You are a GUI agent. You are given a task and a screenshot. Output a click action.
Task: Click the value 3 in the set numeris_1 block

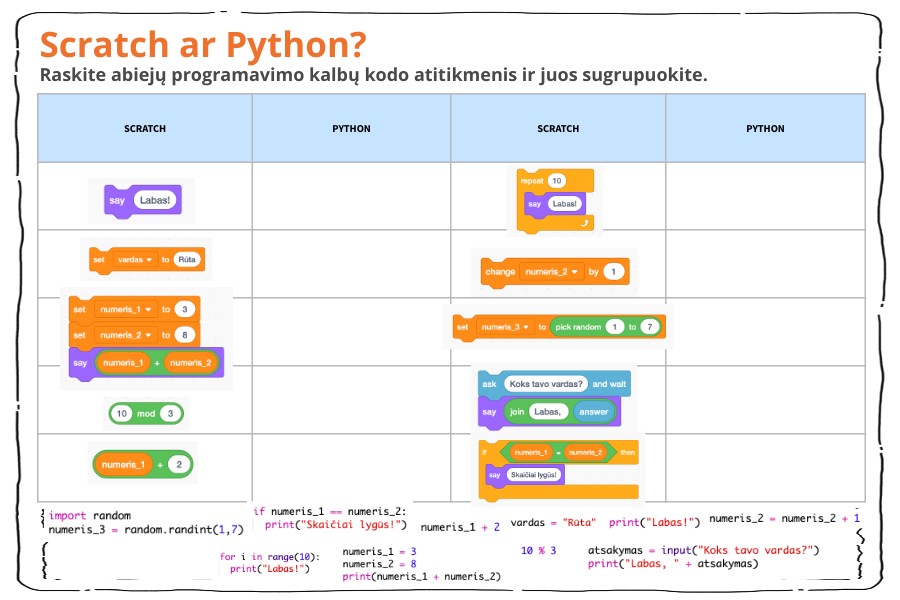coord(184,309)
